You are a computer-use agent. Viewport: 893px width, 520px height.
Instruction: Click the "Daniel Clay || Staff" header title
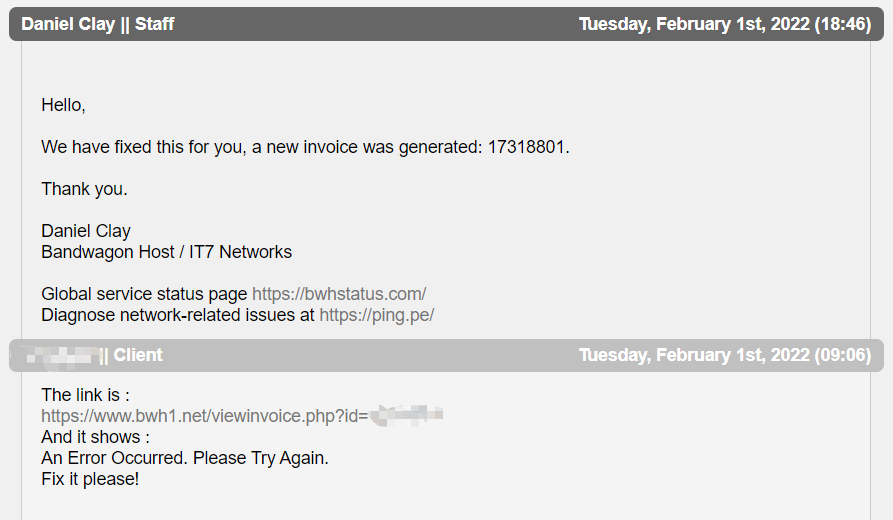98,24
